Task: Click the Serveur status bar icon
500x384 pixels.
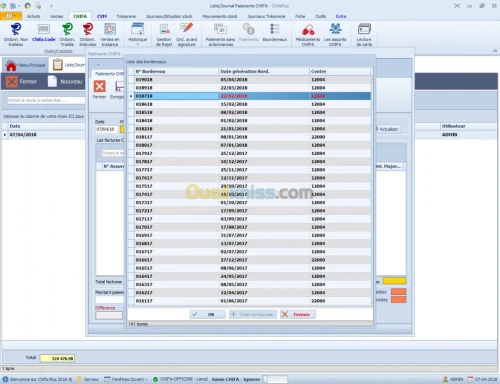Action: pyautogui.click(x=79, y=379)
